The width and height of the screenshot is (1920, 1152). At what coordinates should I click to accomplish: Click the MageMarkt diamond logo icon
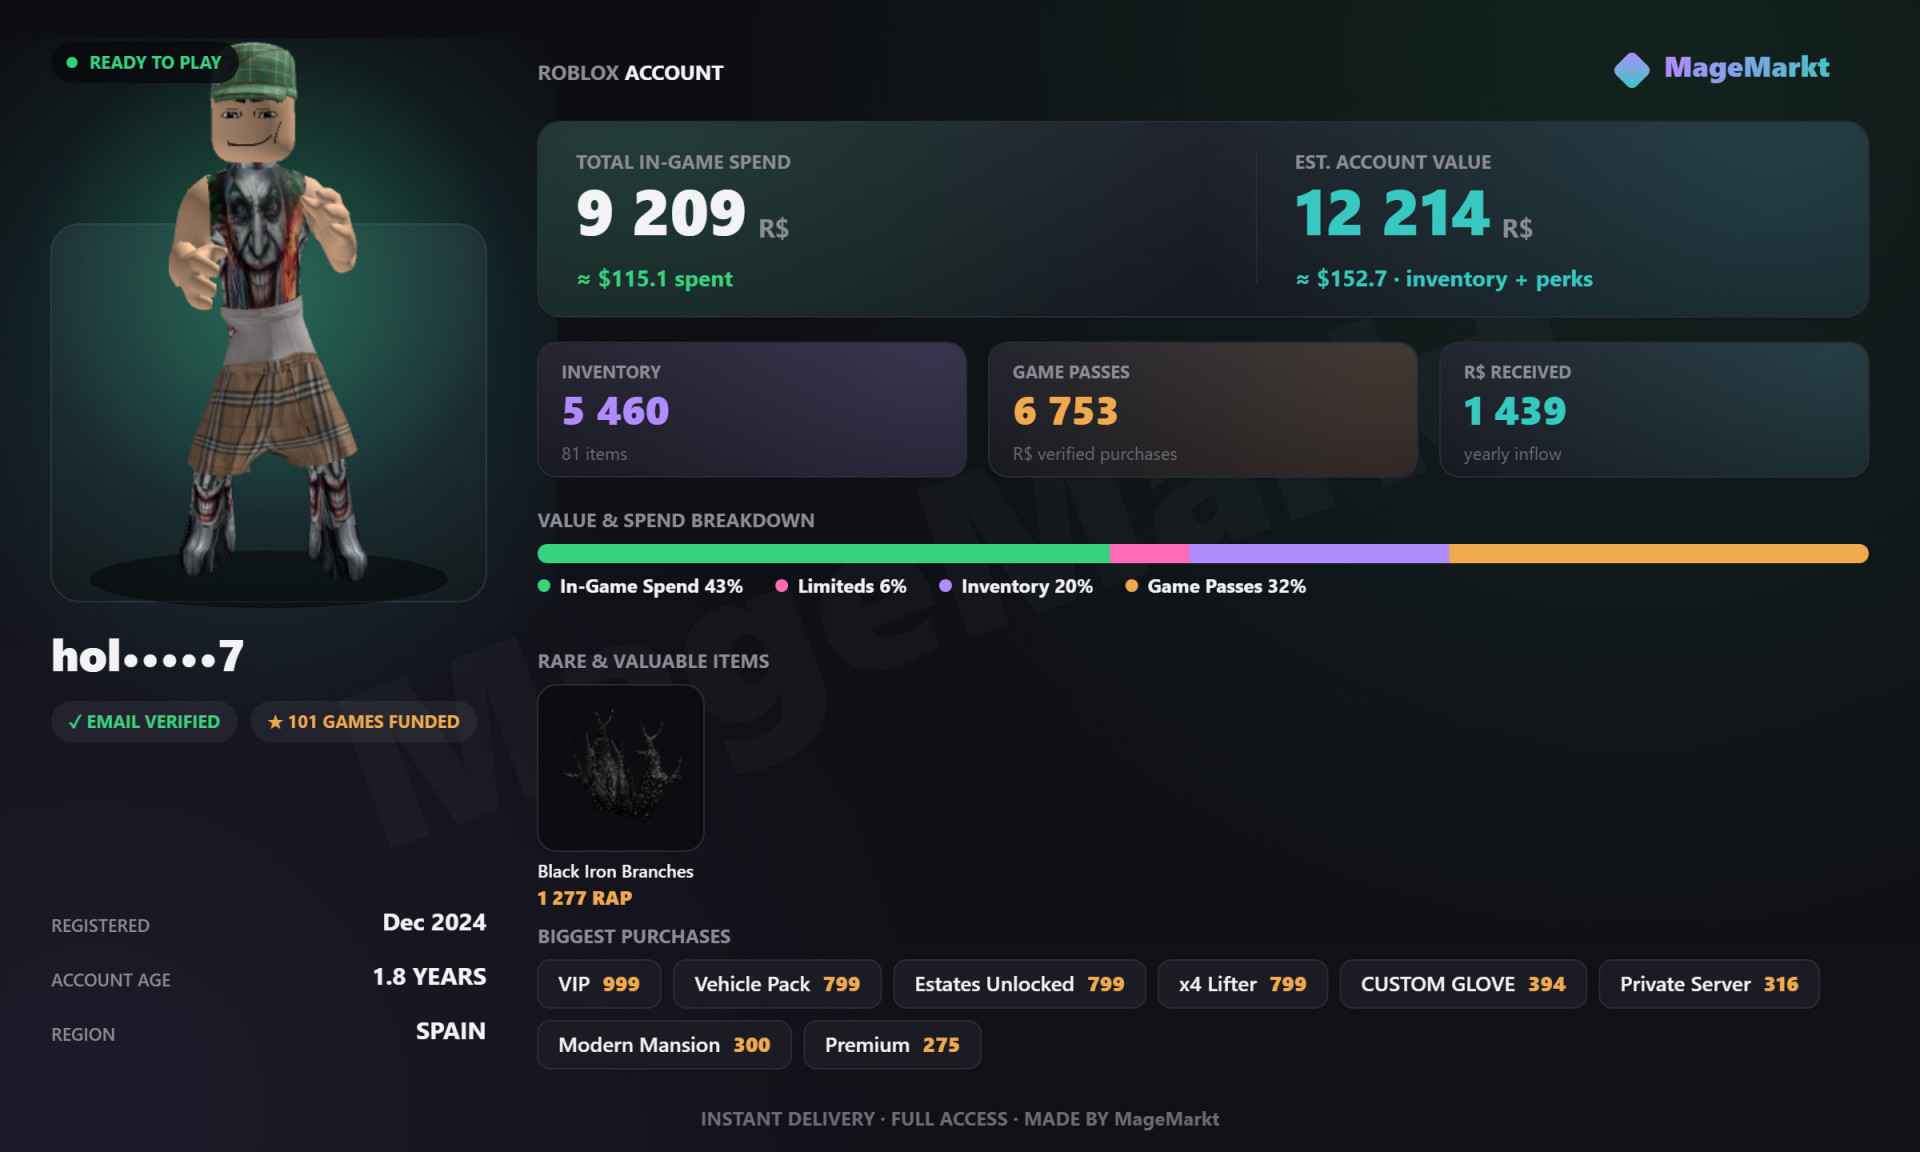click(x=1631, y=70)
